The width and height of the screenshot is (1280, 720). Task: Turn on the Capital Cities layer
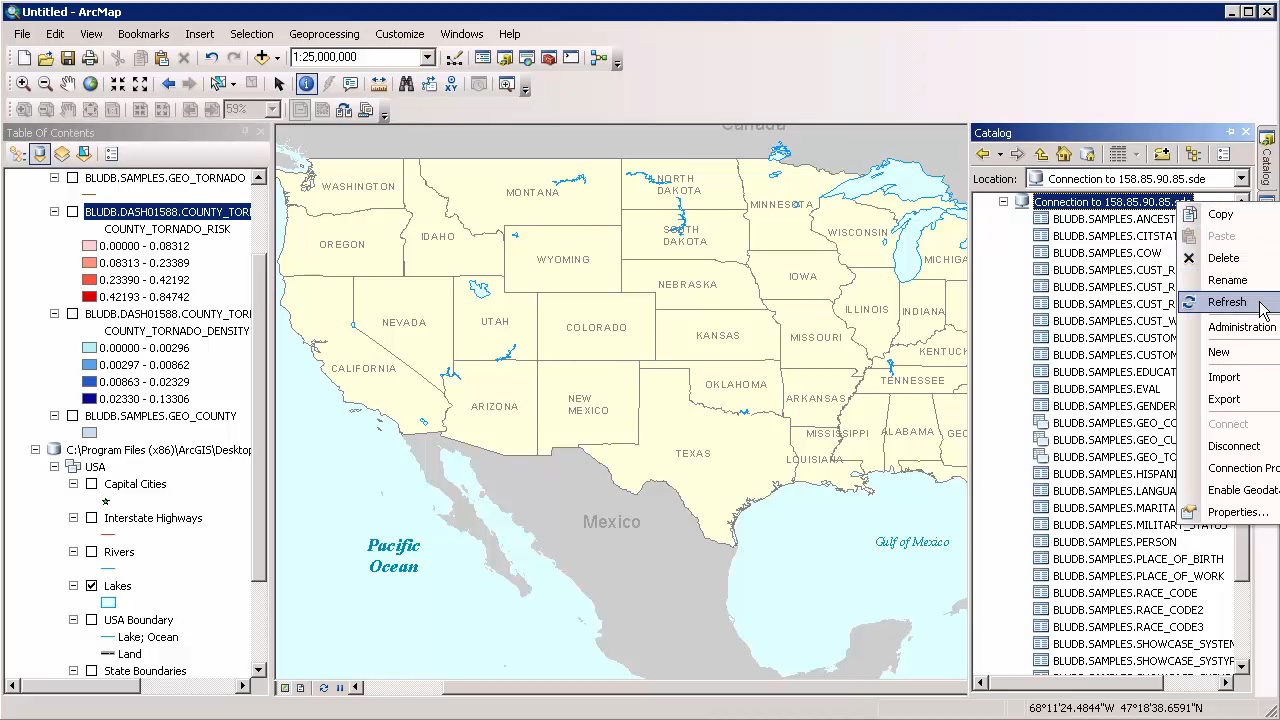(92, 484)
